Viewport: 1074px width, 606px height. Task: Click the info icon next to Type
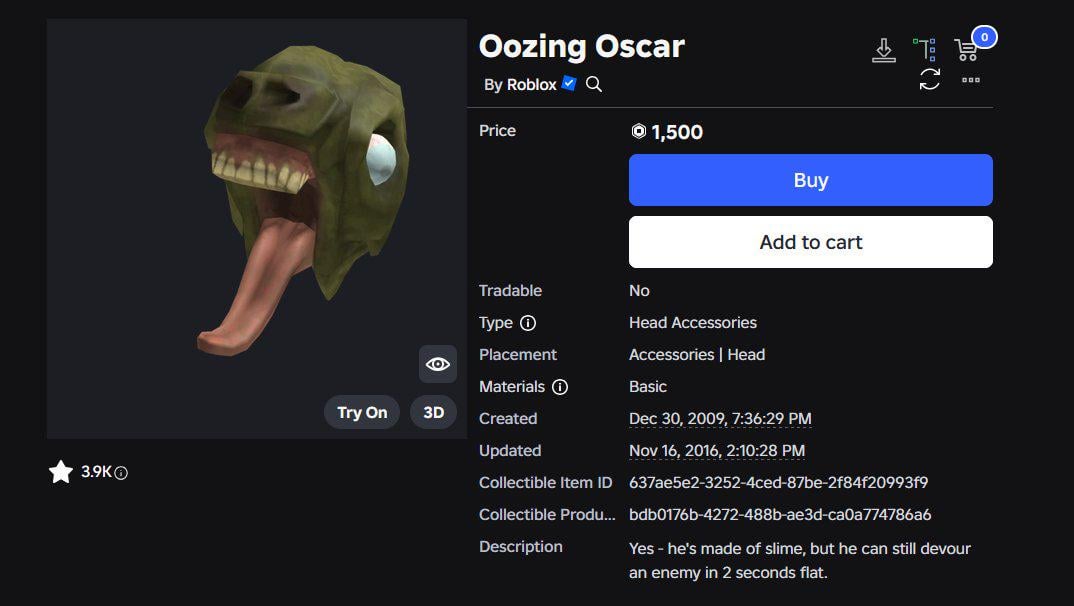click(x=528, y=323)
